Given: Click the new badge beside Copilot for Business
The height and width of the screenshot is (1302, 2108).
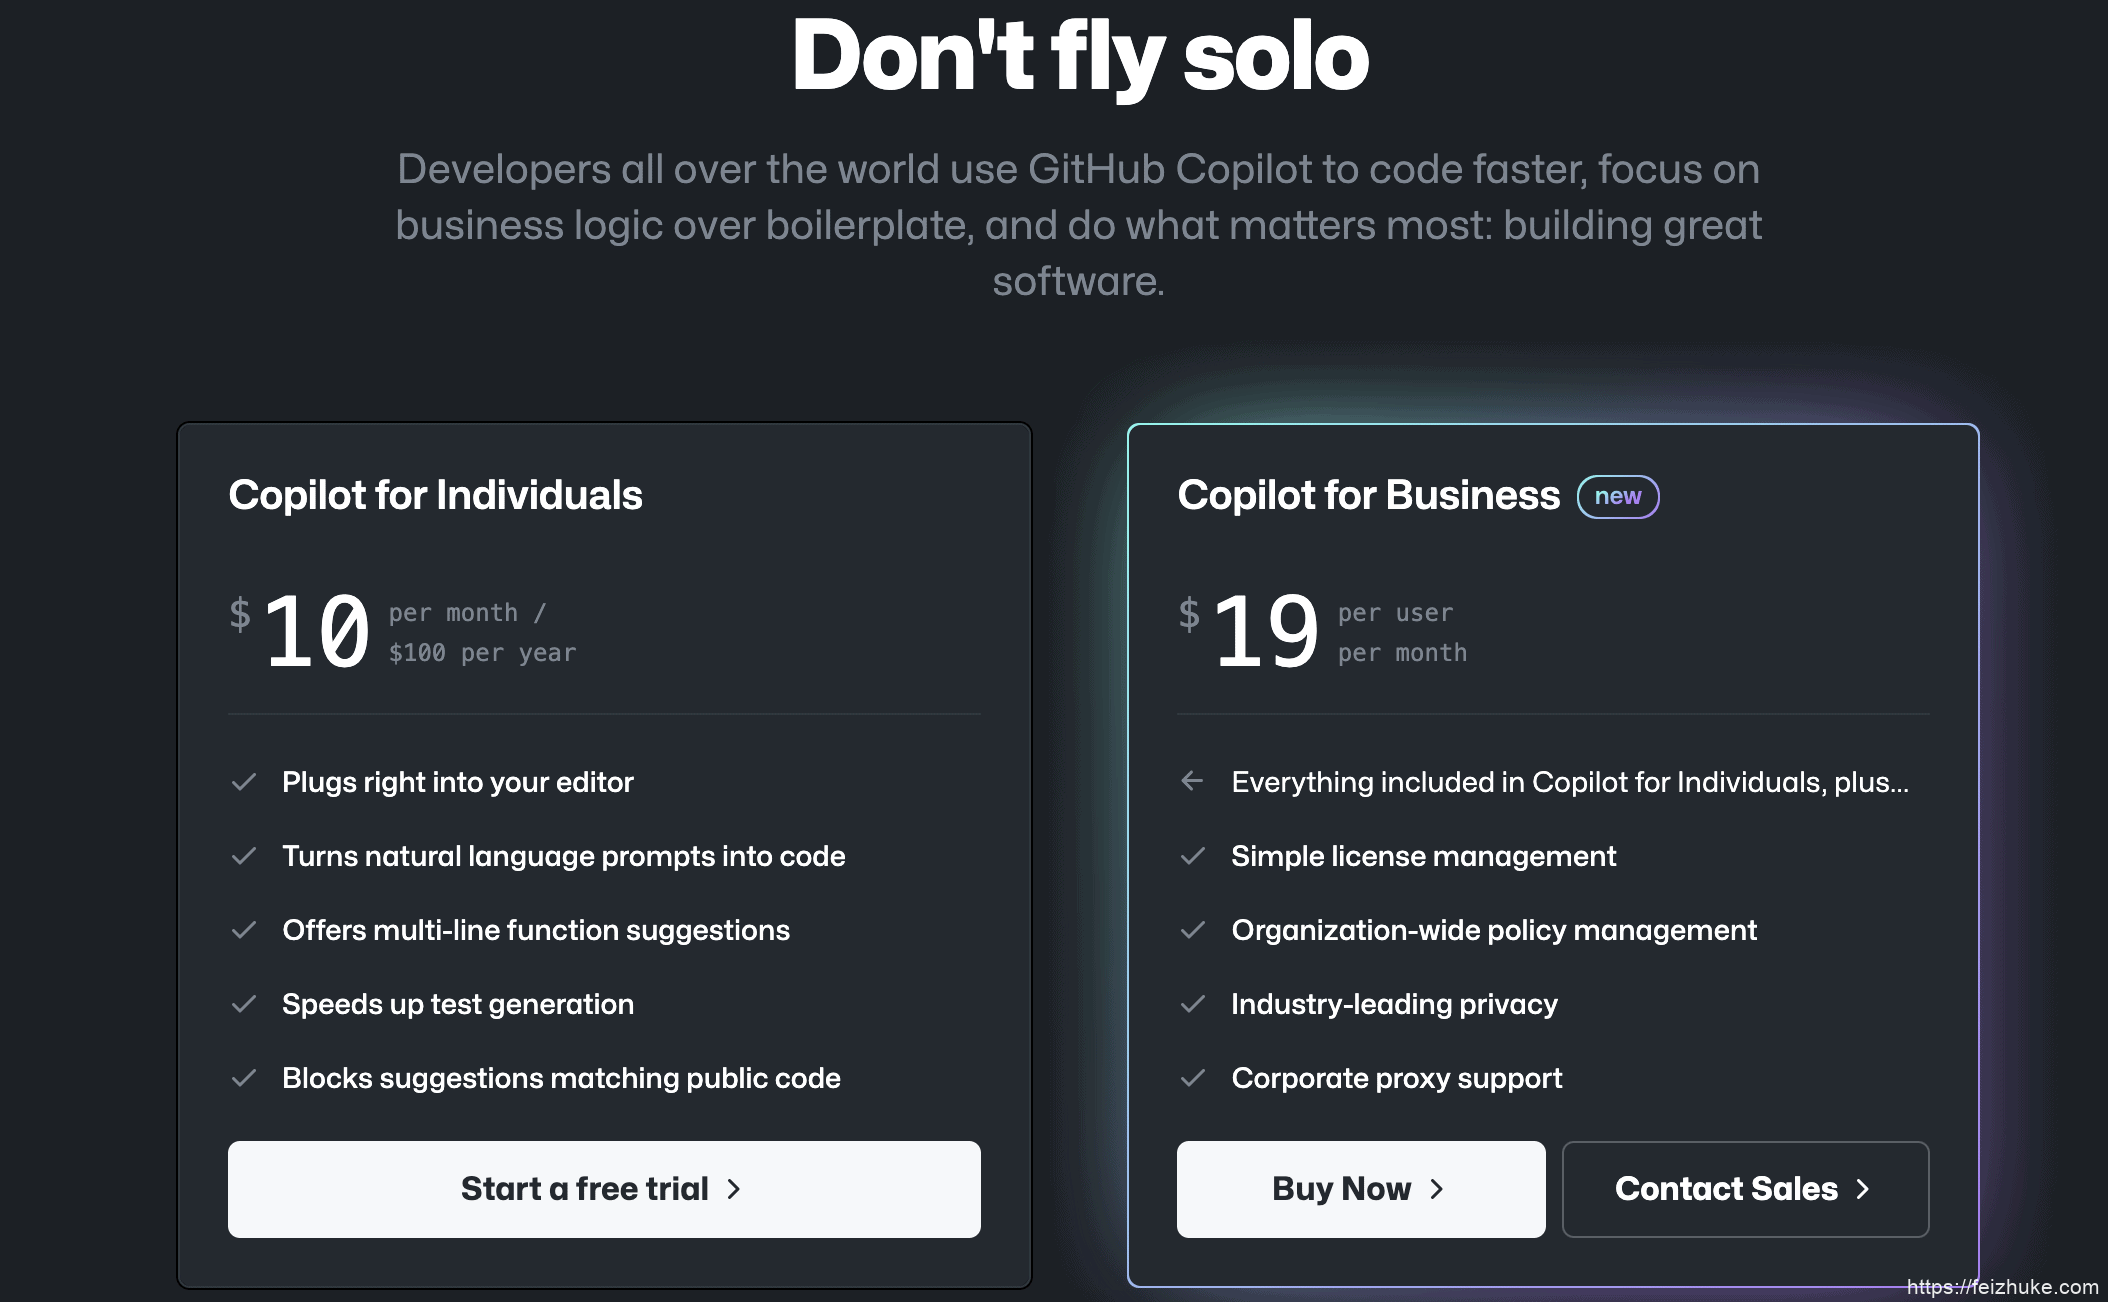Looking at the screenshot, I should pos(1618,497).
